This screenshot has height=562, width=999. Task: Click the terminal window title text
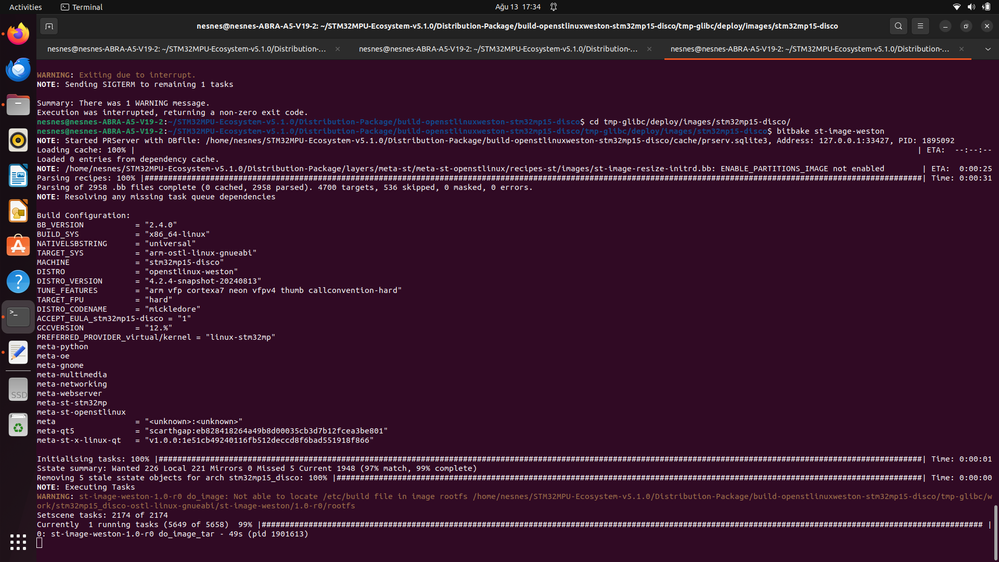click(517, 26)
